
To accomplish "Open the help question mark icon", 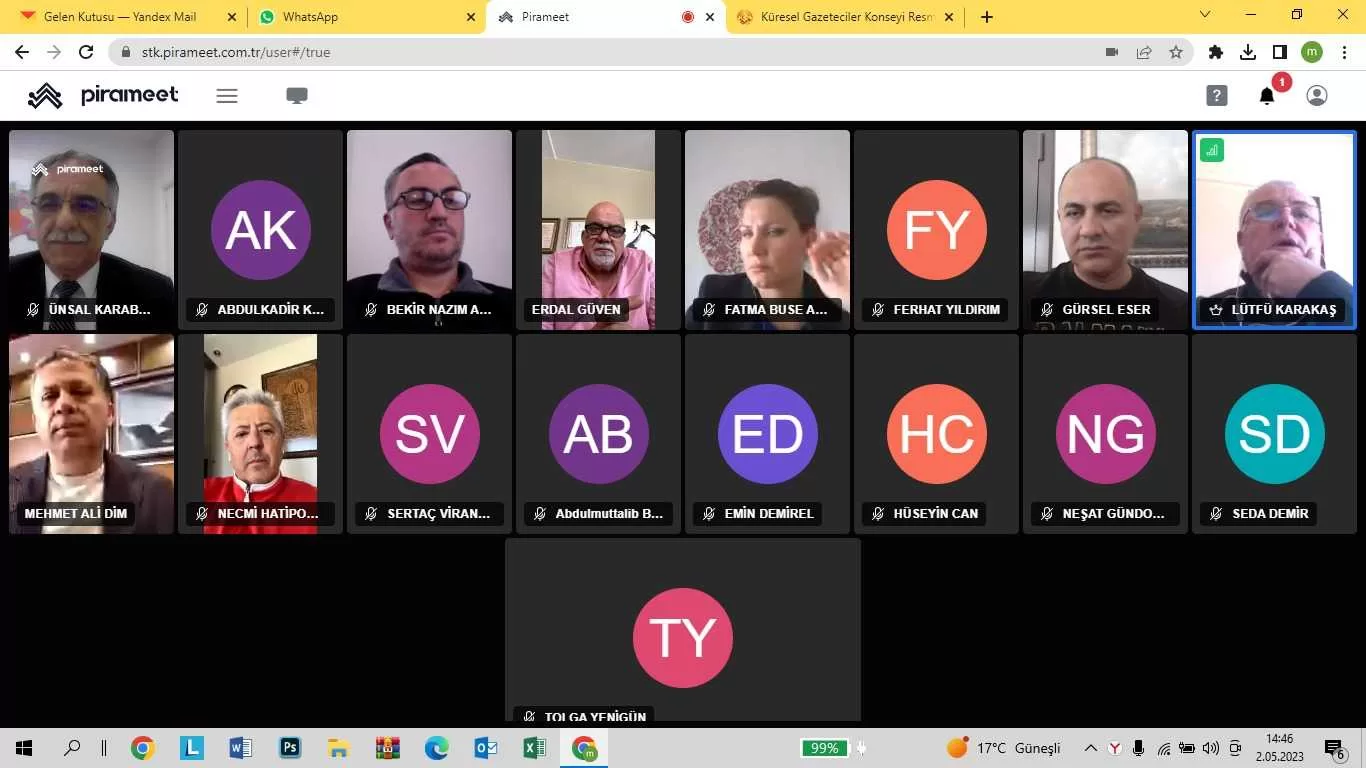I will (x=1216, y=96).
